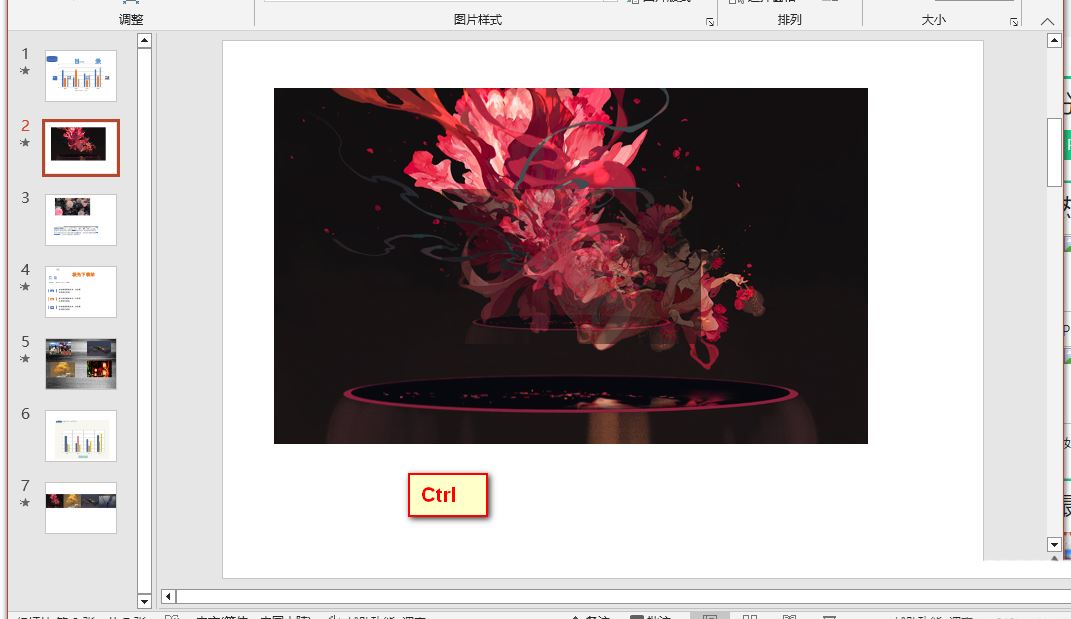Collapse the ribbon with the chevron arrow
The width and height of the screenshot is (1071, 619).
click(1046, 21)
